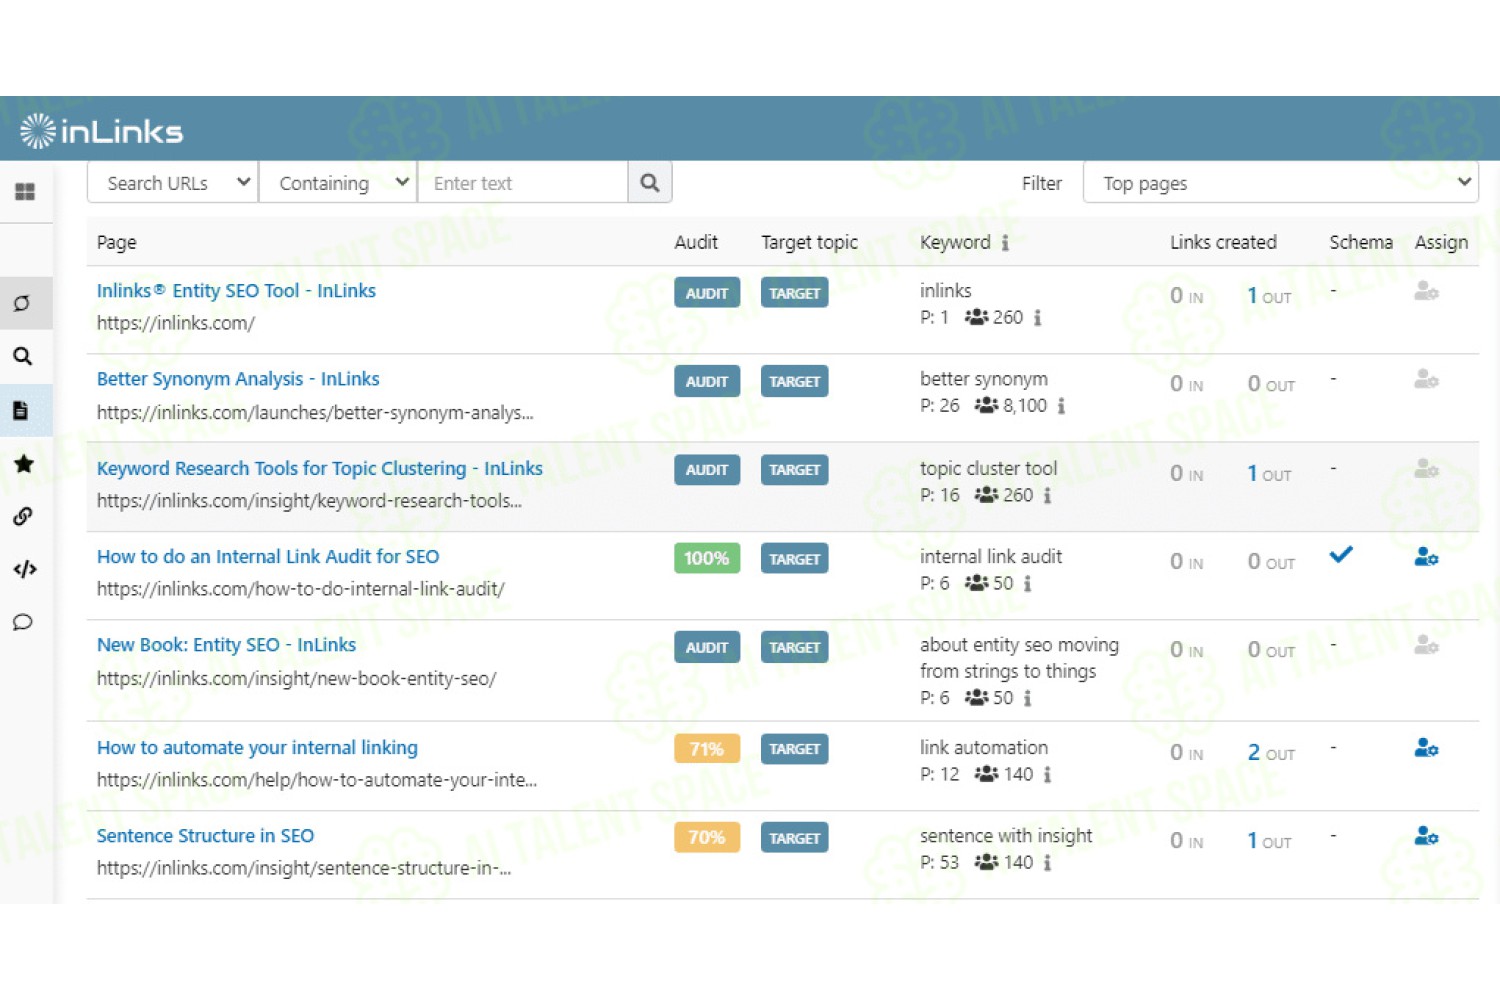
Task: Open Inlinks Entity SEO Tool page link
Action: tap(236, 291)
